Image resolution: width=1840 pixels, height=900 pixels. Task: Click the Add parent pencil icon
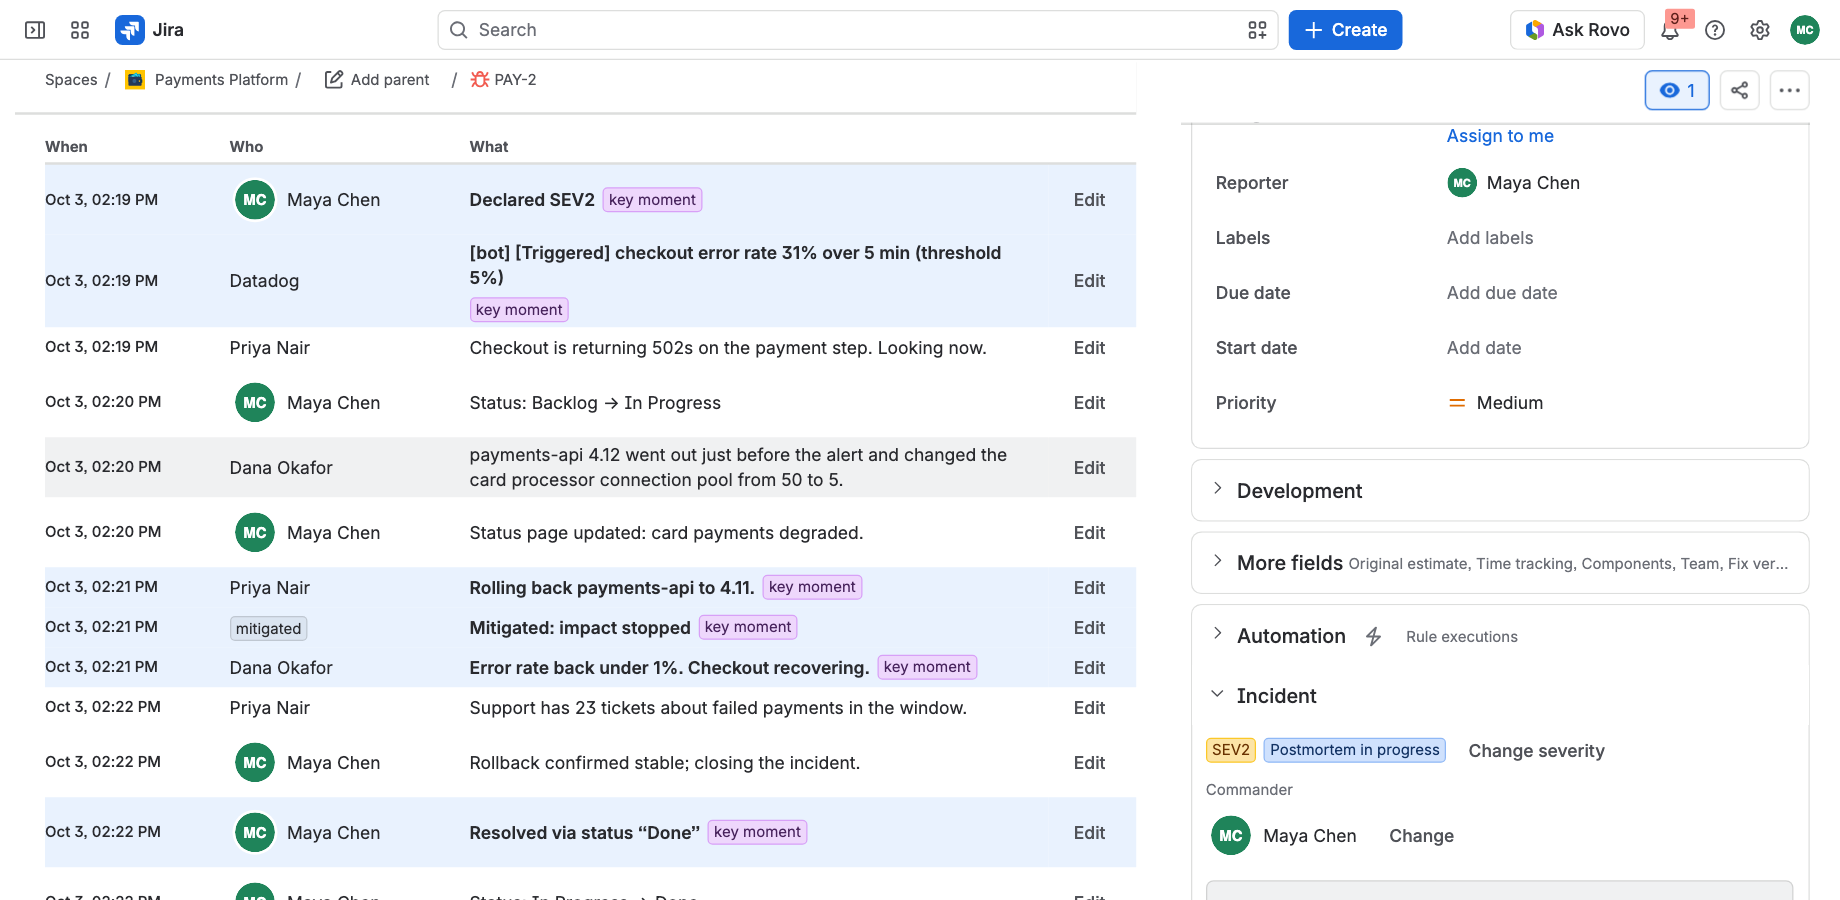coord(334,79)
